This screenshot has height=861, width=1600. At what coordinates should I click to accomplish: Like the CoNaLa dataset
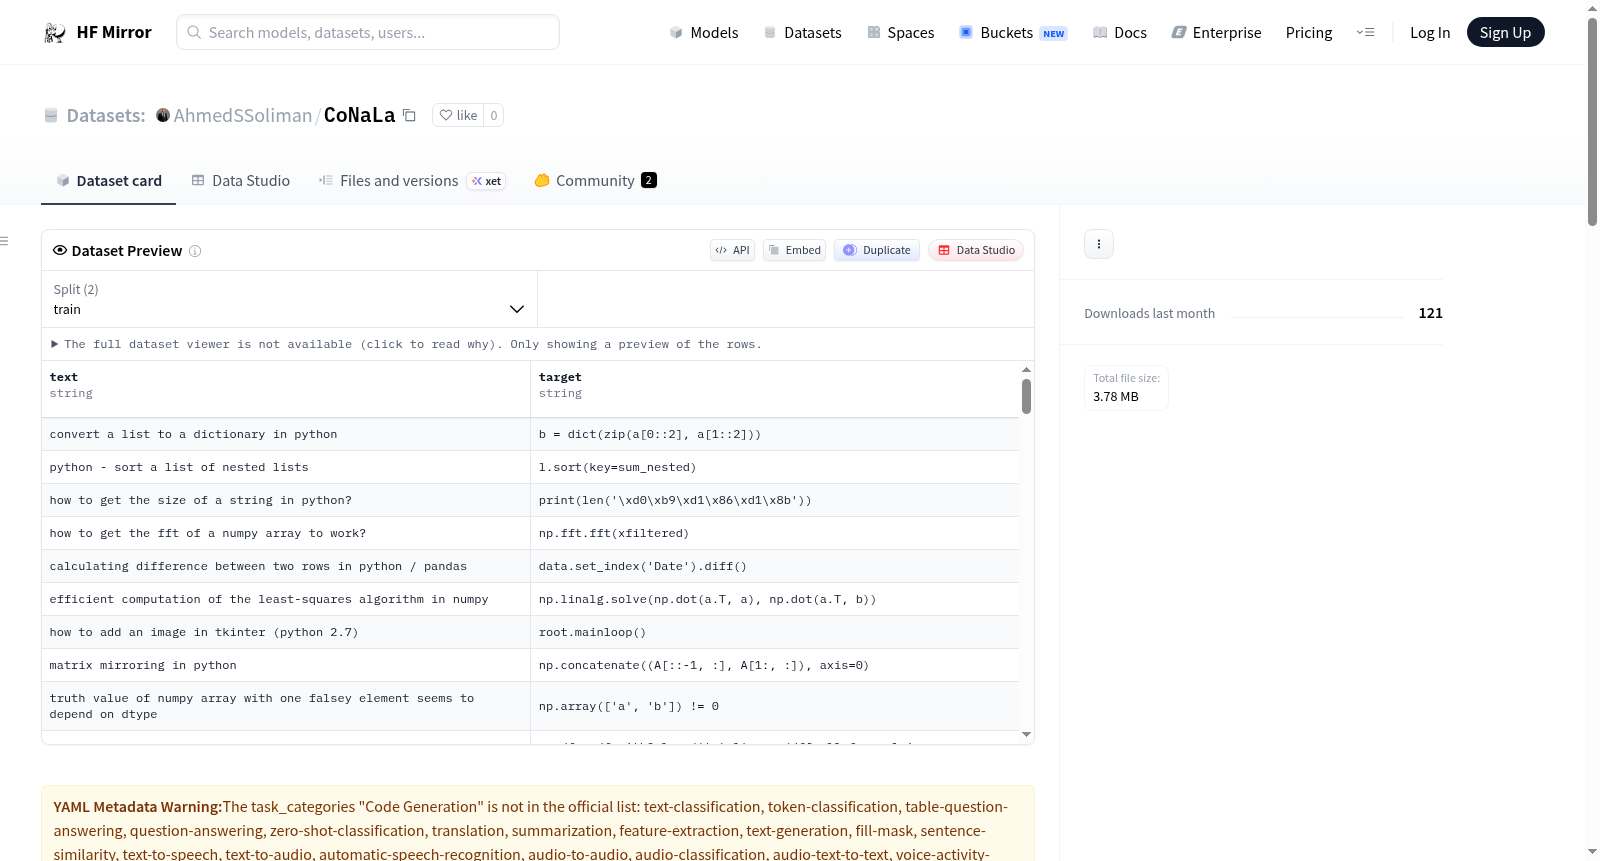click(x=458, y=116)
